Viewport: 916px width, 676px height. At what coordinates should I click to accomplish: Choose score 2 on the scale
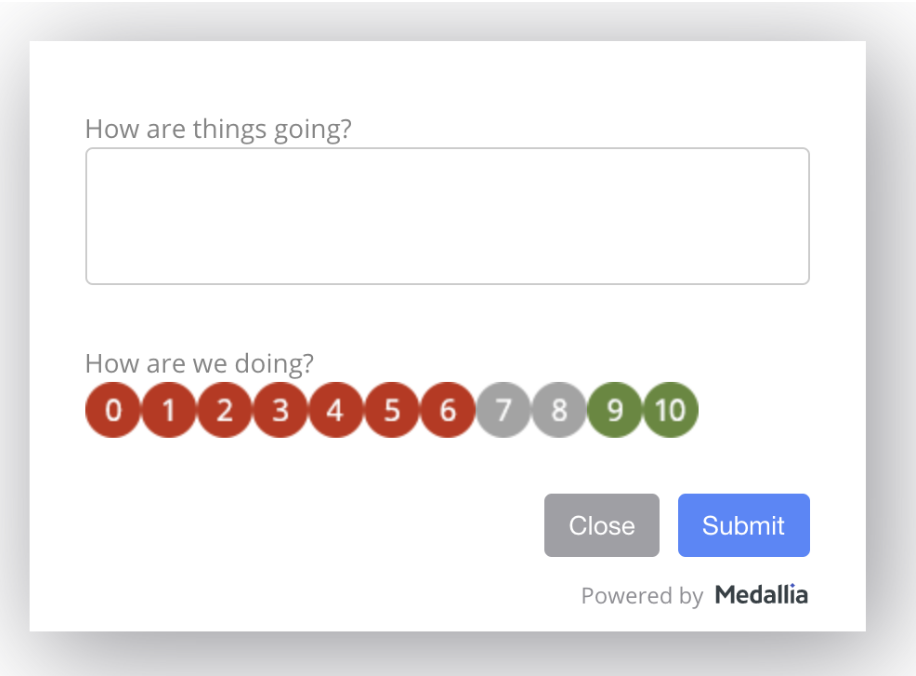click(225, 410)
